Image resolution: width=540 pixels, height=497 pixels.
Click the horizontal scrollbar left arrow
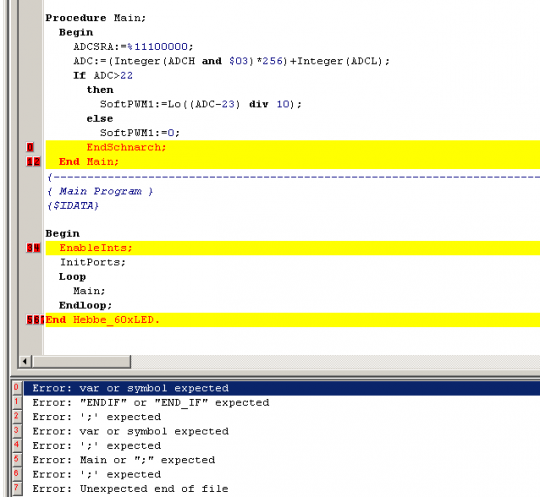25,361
